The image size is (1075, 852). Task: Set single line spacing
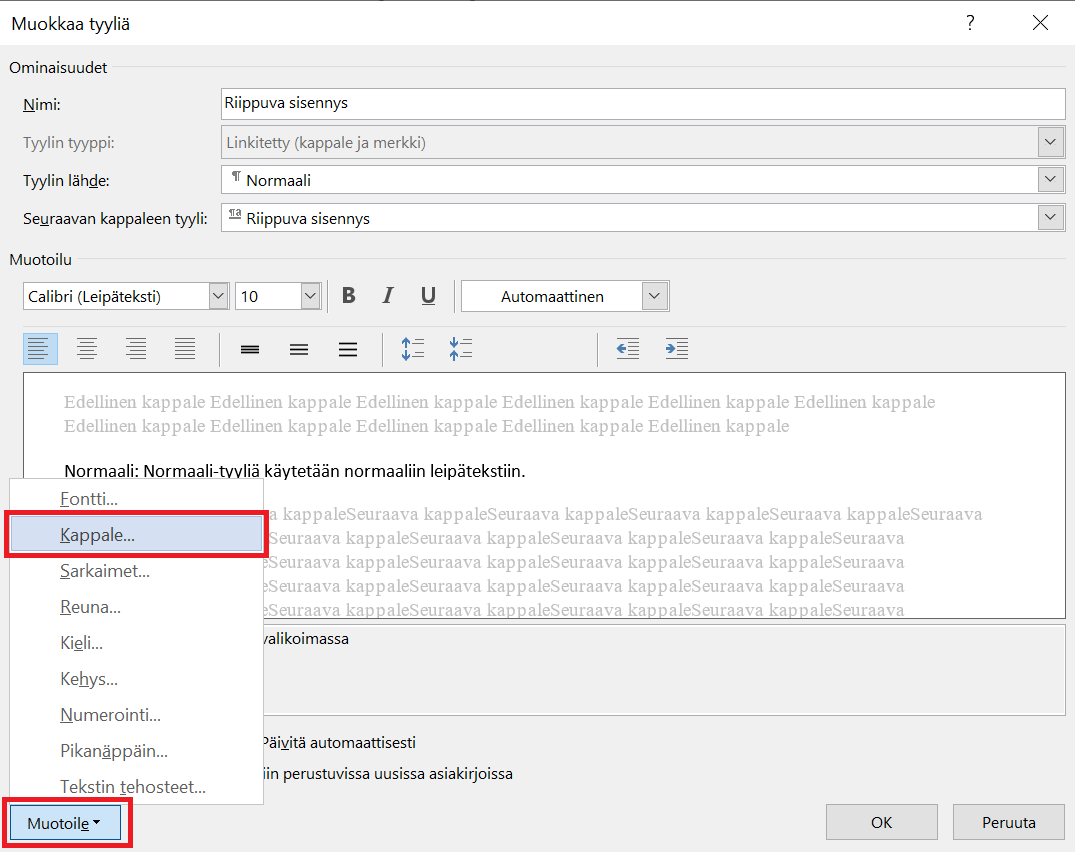pyautogui.click(x=250, y=350)
